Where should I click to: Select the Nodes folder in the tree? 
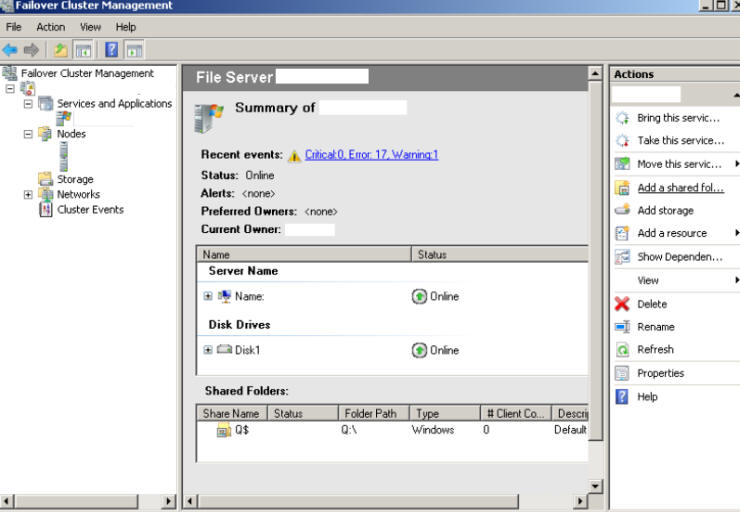(x=71, y=134)
